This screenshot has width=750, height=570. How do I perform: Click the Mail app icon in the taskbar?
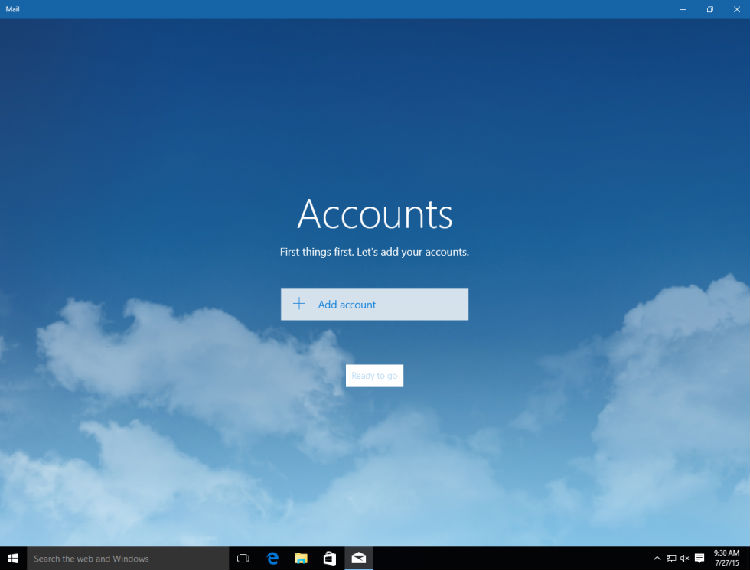point(358,558)
